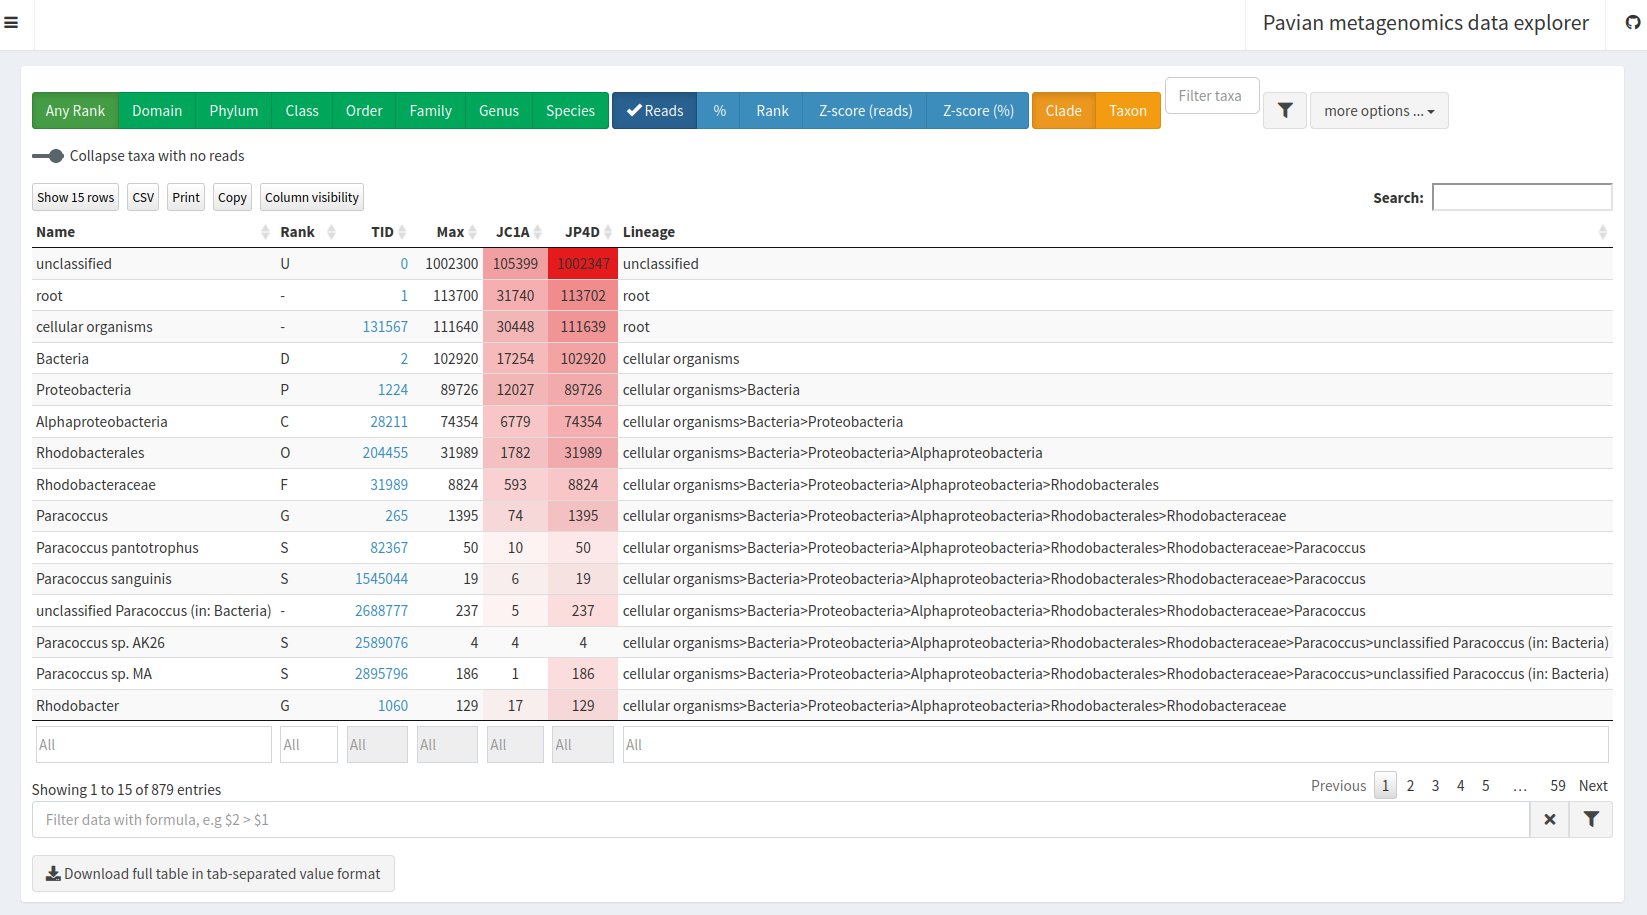Select the Clade display option
The image size is (1647, 915).
(1063, 111)
